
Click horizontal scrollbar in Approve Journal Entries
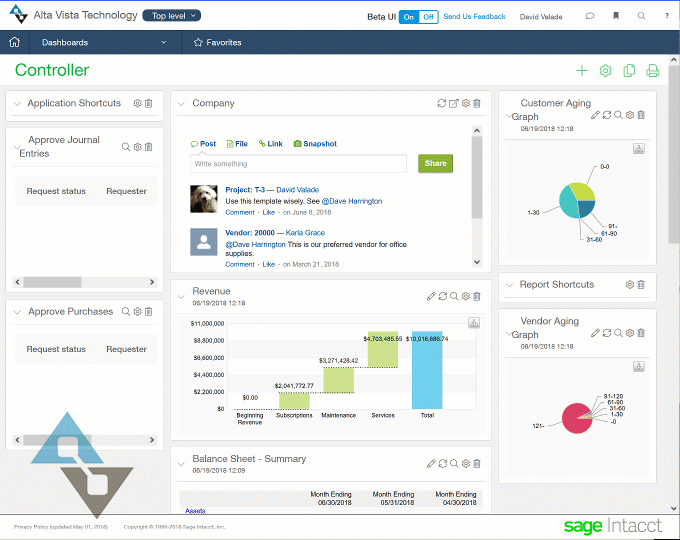click(52, 282)
